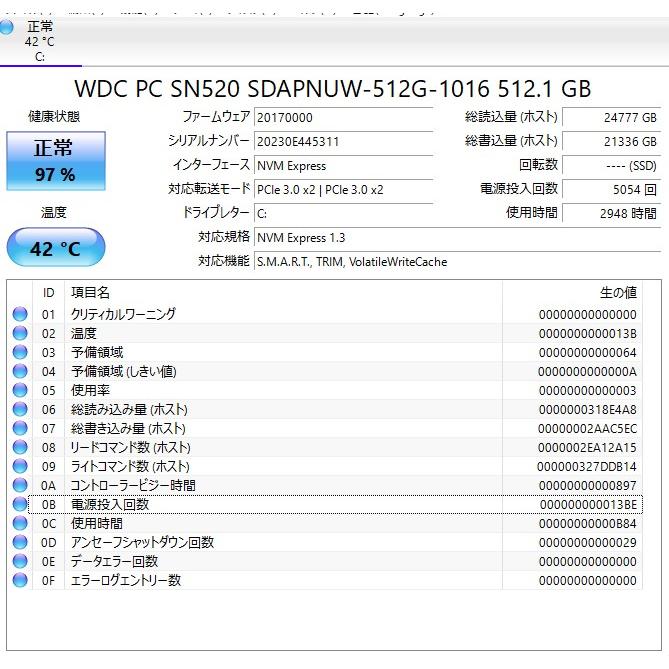Select the アンセーフシャットダウン回数 attribute name
Image resolution: width=669 pixels, height=669 pixels.
click(143, 542)
